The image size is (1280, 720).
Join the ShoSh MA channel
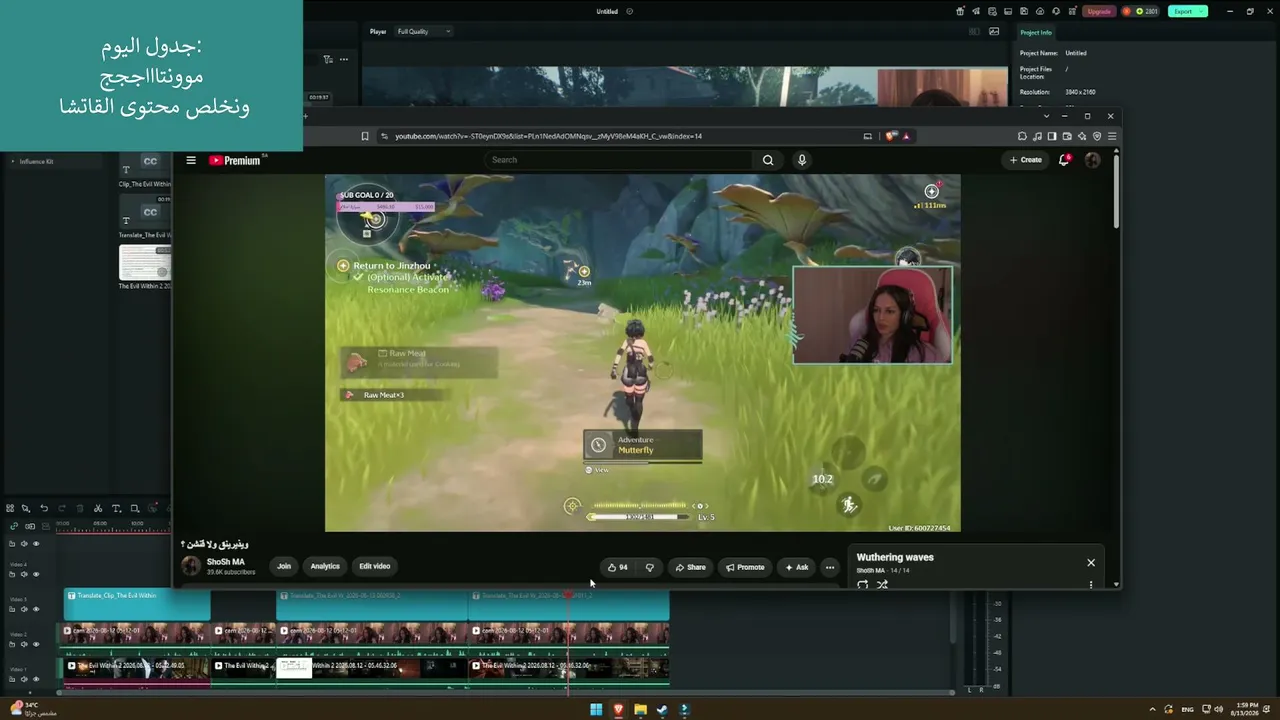pos(284,567)
